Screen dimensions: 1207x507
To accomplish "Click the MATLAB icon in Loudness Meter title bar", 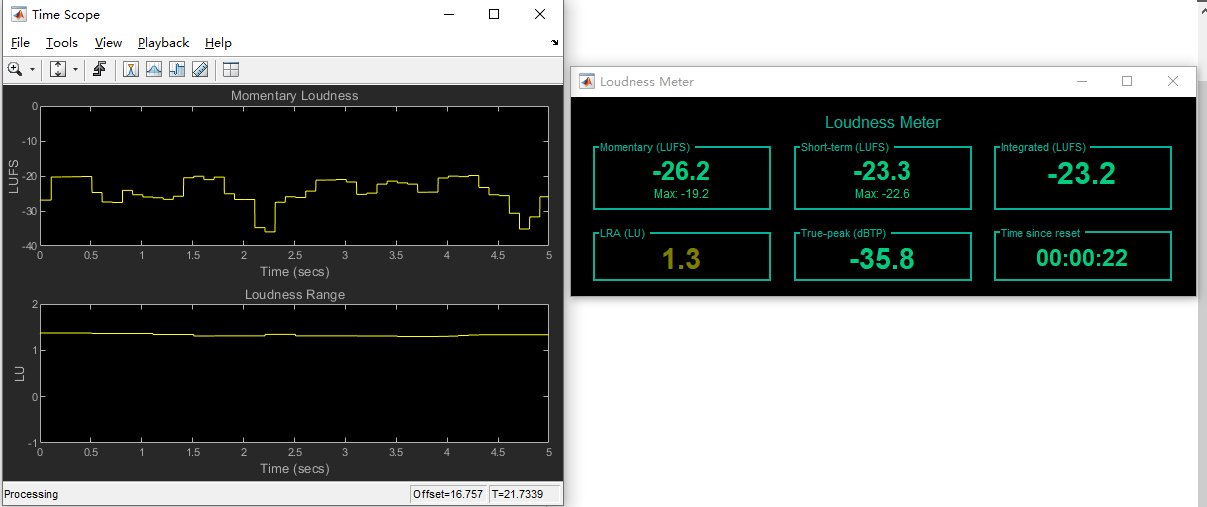I will pos(587,82).
